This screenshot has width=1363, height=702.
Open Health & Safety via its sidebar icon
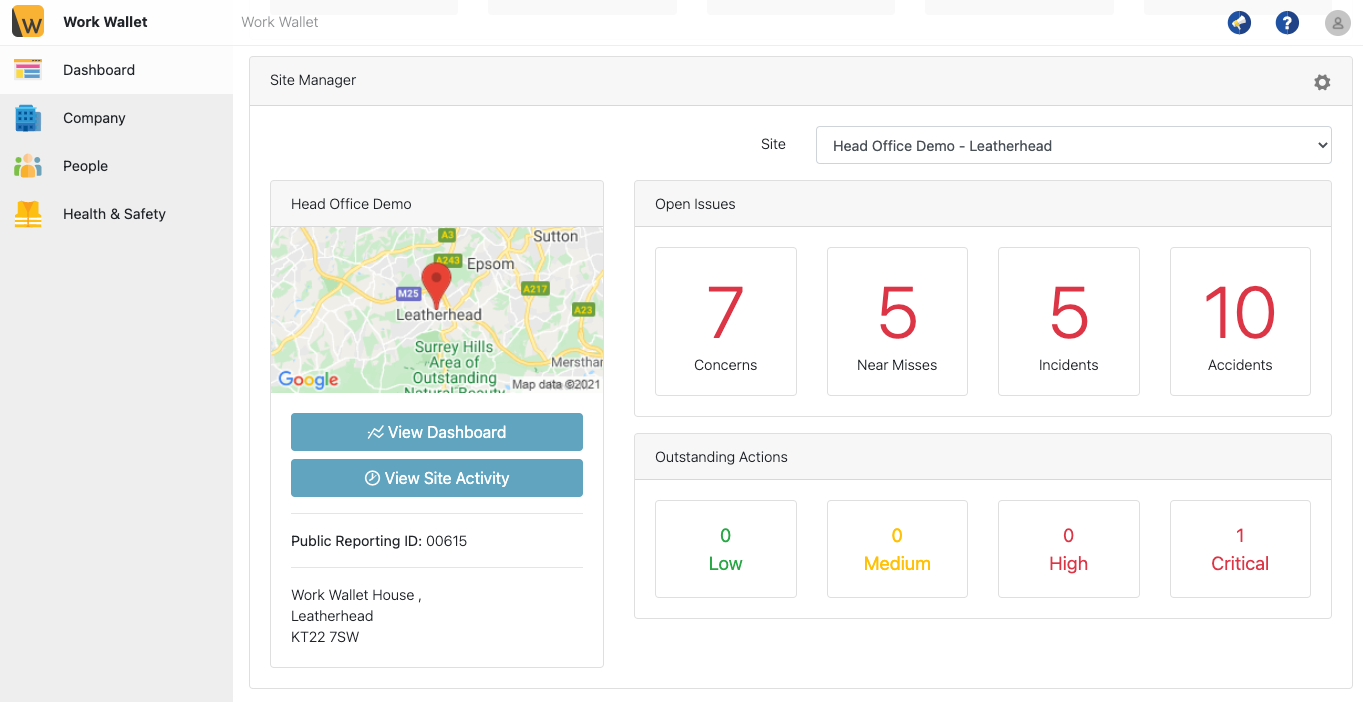click(x=27, y=214)
